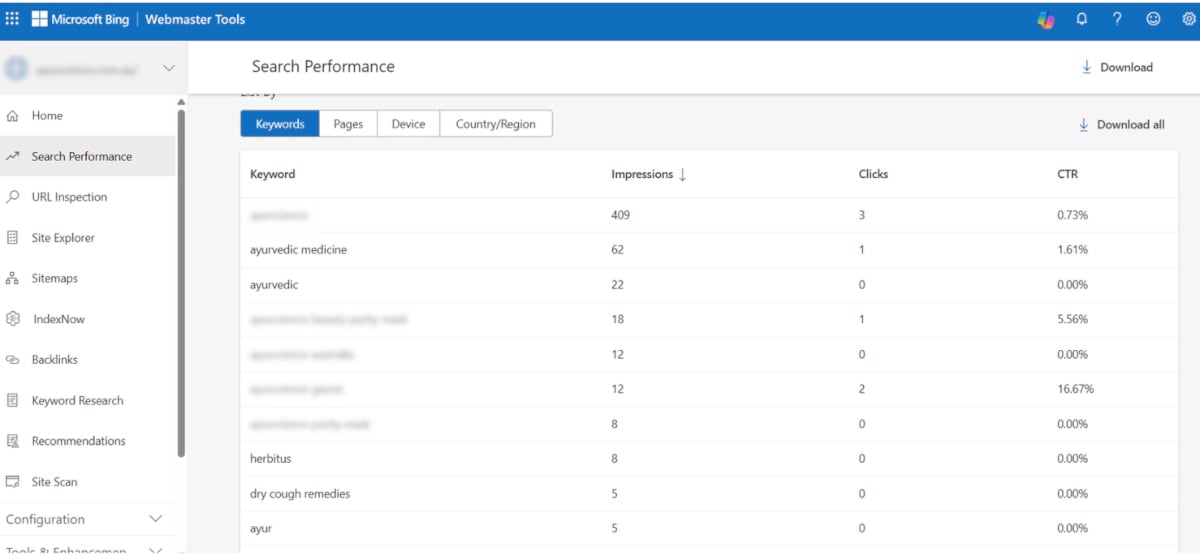The height and width of the screenshot is (555, 1200).
Task: Expand the Configuration section
Action: [x=155, y=519]
